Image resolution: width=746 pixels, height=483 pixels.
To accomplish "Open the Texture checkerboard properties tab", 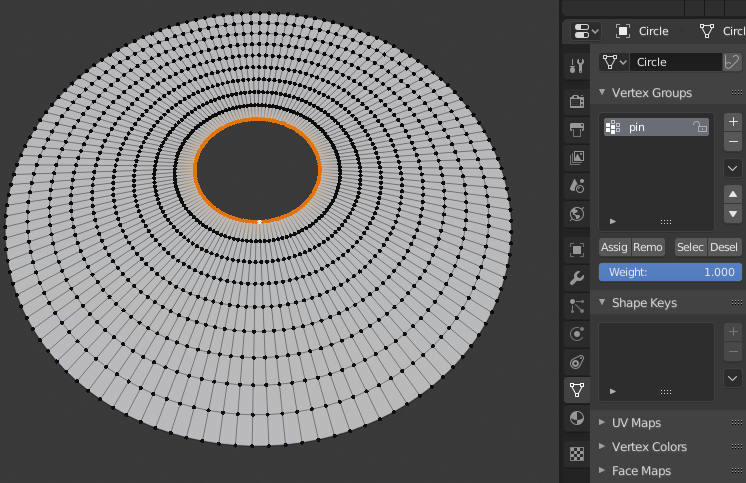I will click(577, 454).
